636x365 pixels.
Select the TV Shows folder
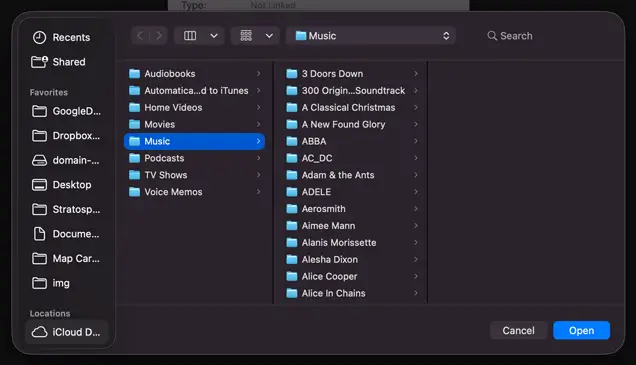click(x=194, y=175)
